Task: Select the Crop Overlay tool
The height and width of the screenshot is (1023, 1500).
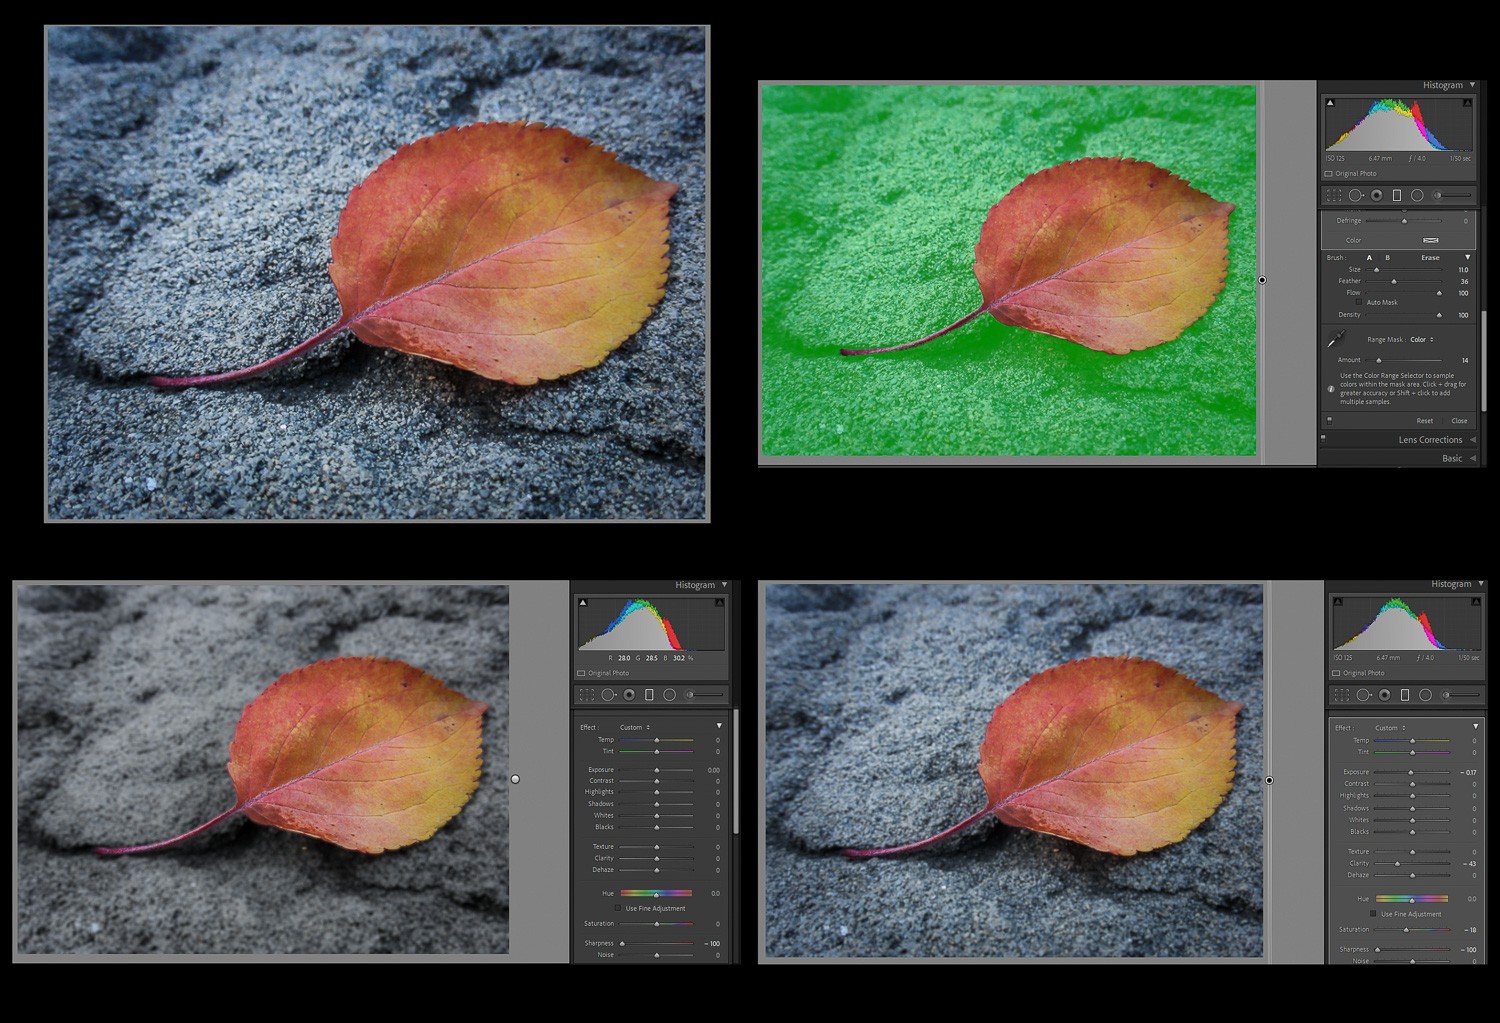Action: (1334, 196)
